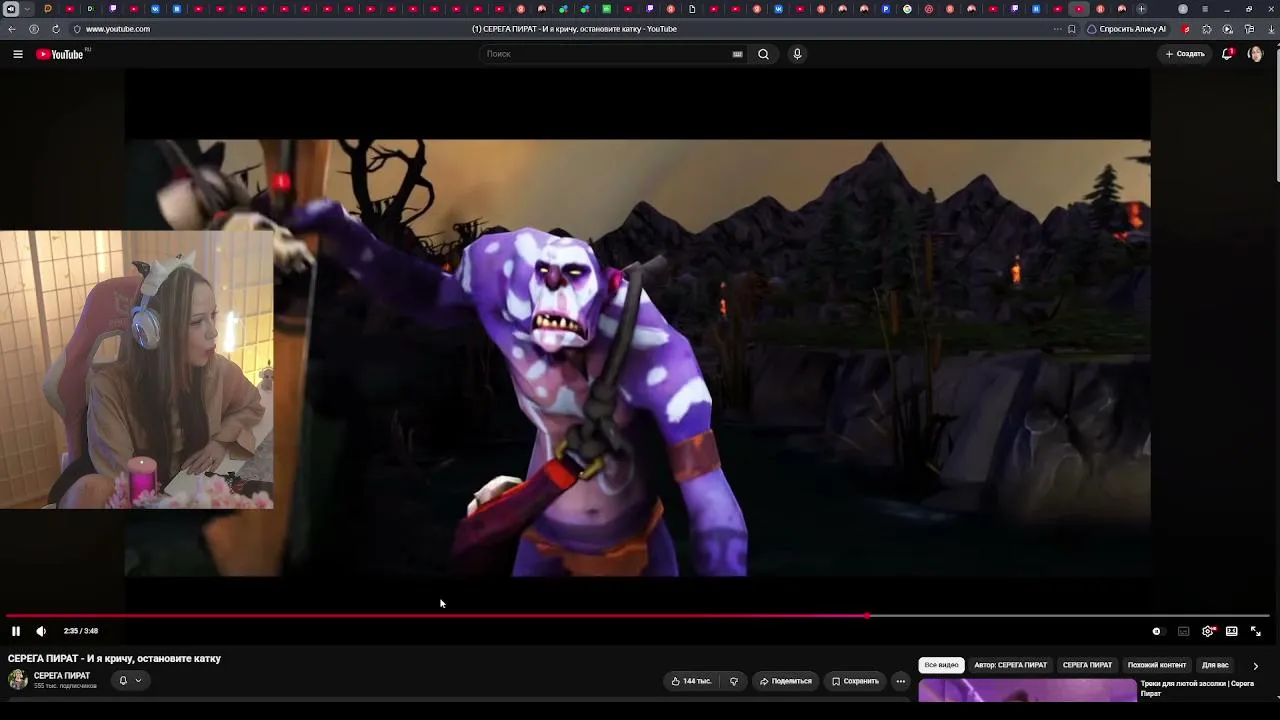Open the on-screen keyboard in search

click(738, 54)
